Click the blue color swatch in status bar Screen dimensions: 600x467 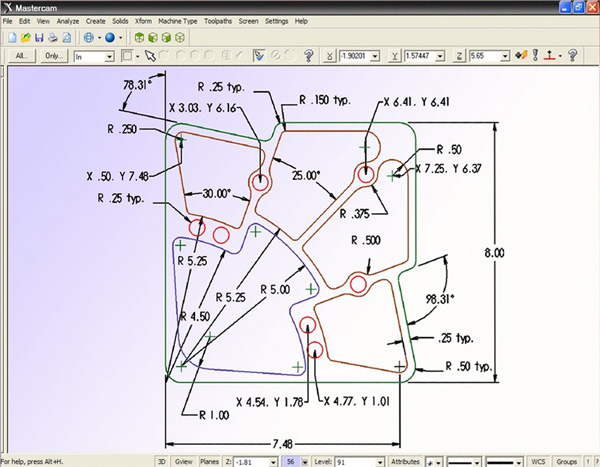(x=290, y=461)
